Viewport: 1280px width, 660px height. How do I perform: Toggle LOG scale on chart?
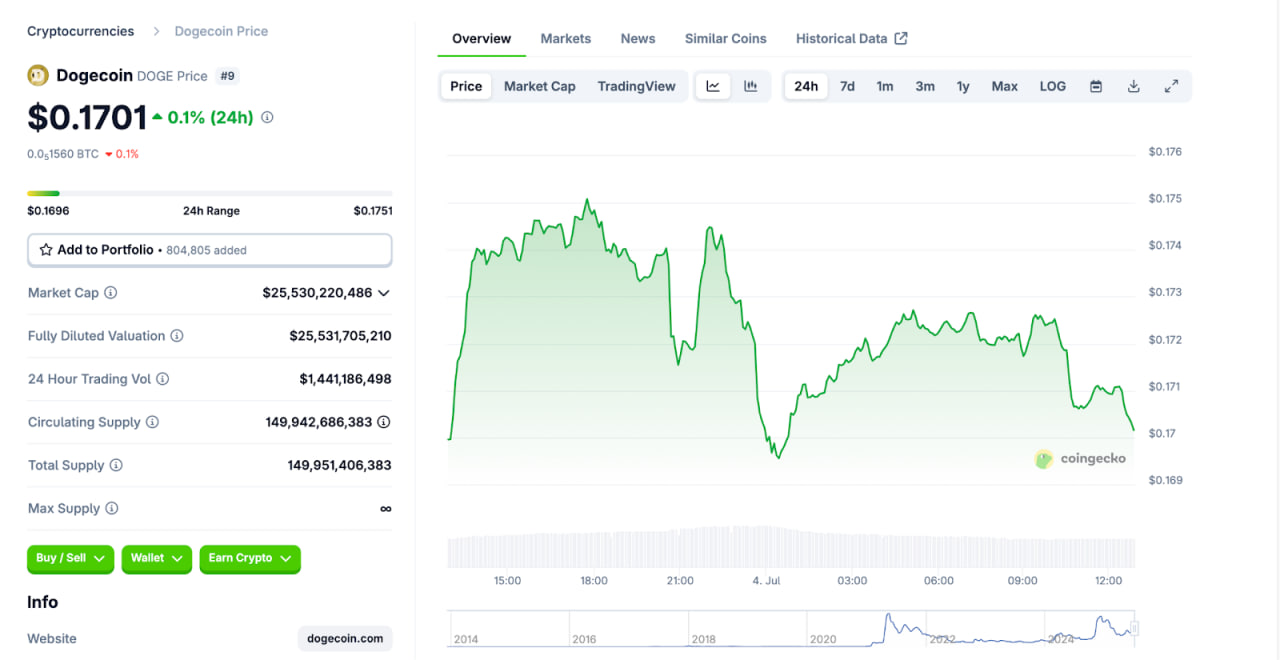coord(1052,86)
